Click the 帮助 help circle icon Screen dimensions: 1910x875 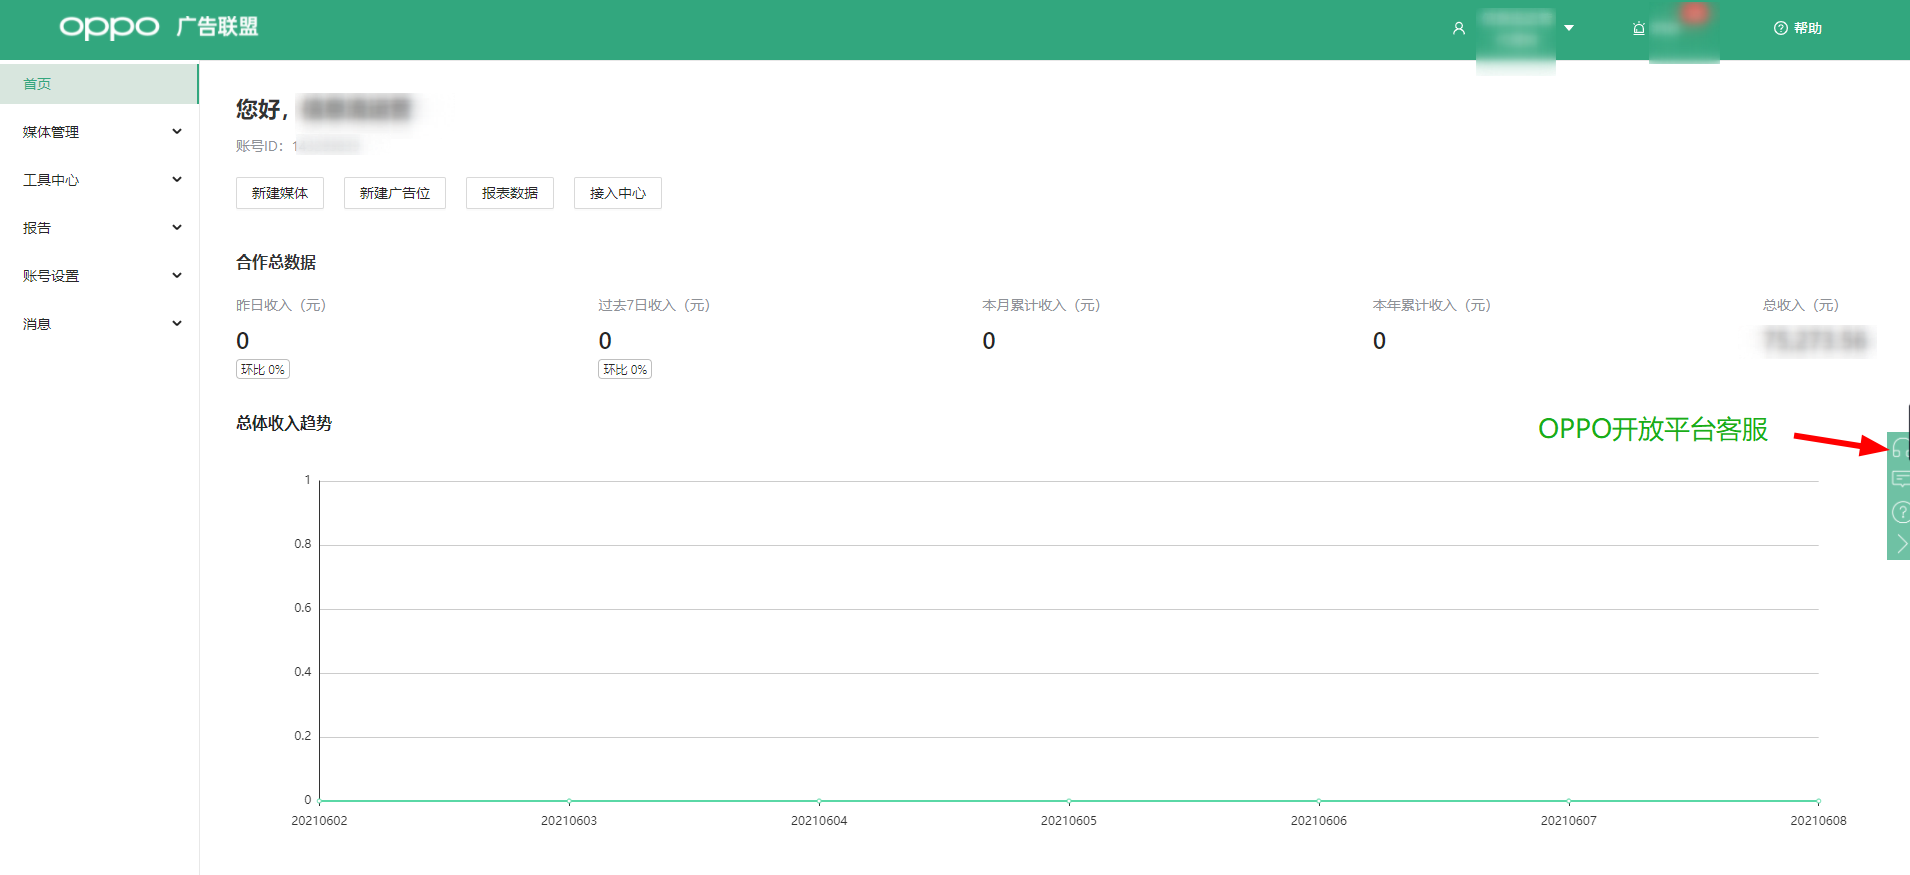1780,29
